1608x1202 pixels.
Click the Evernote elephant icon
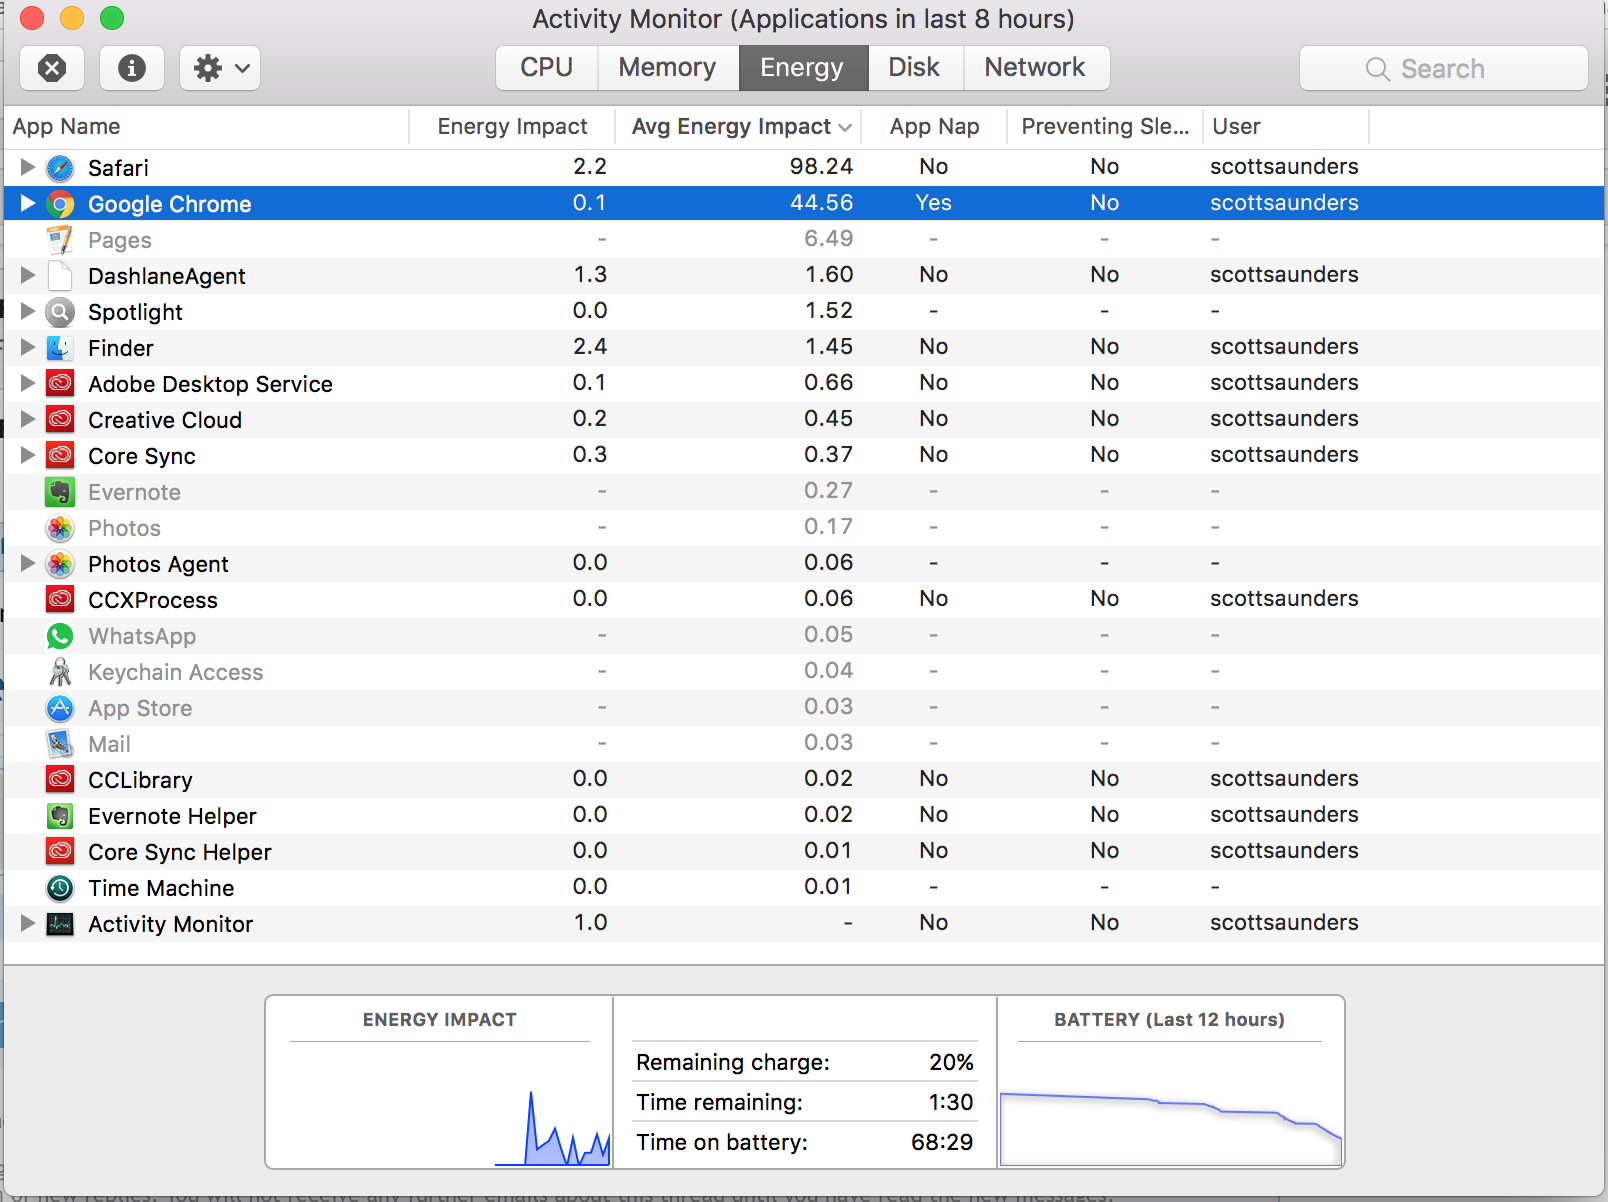pos(60,492)
